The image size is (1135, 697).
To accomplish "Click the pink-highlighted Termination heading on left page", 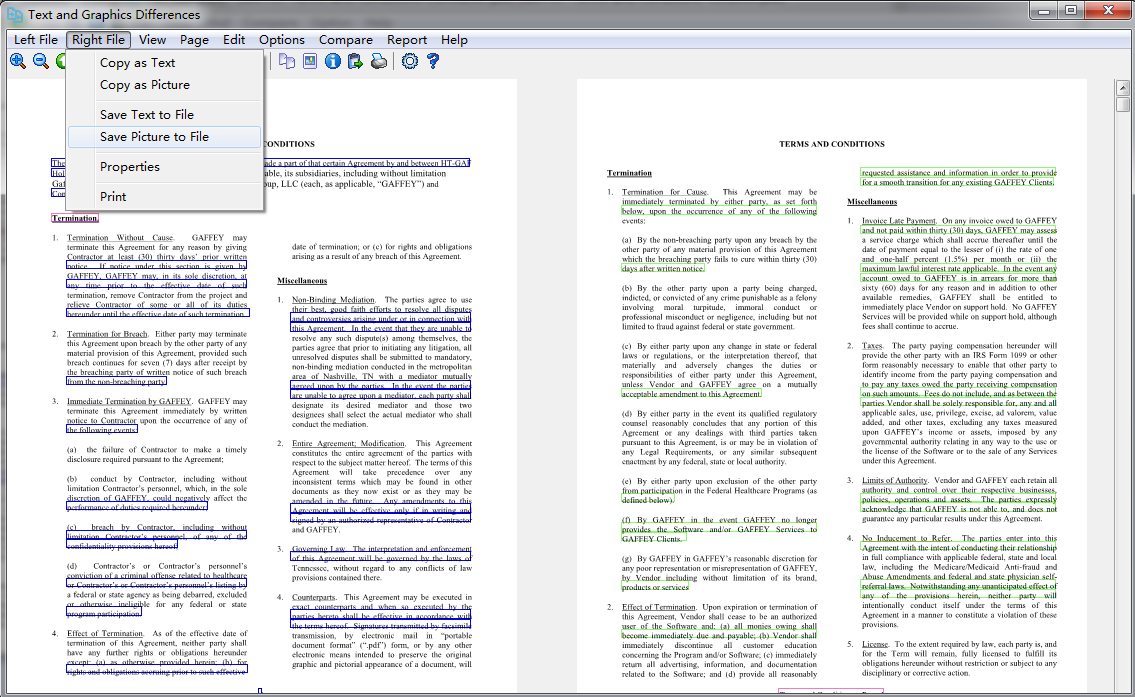I will pyautogui.click(x=75, y=218).
